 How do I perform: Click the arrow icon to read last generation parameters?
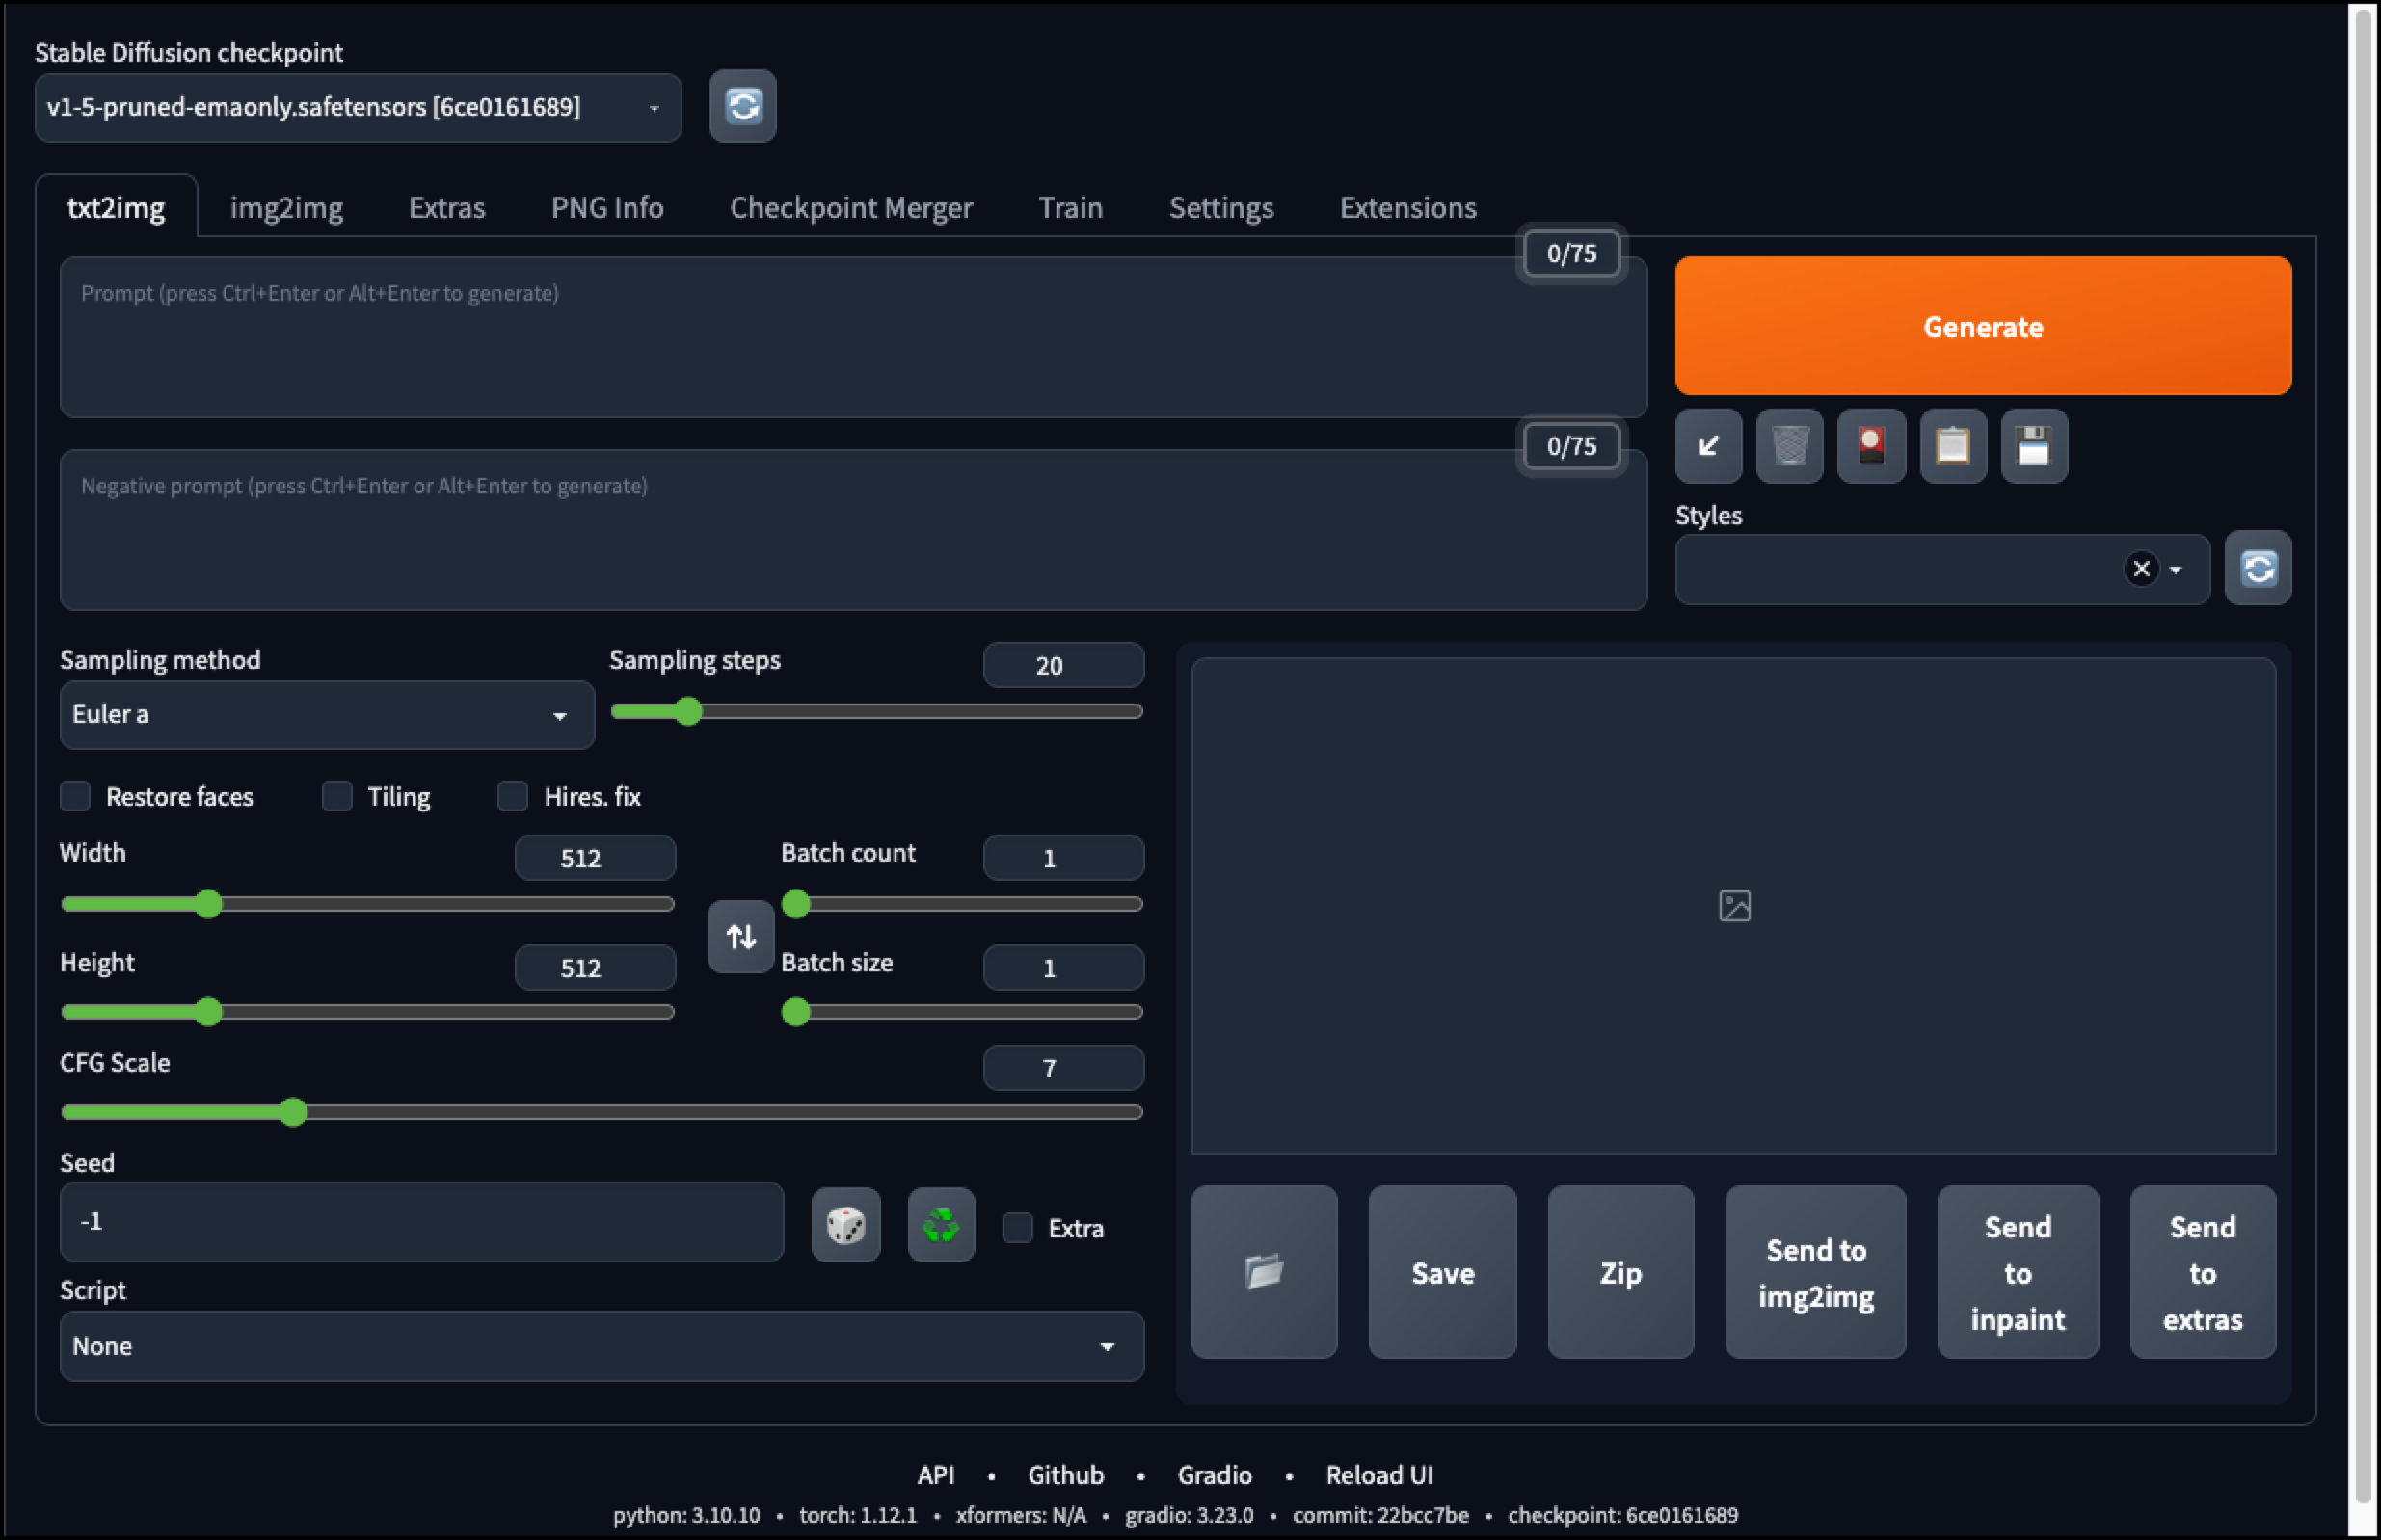point(1708,446)
